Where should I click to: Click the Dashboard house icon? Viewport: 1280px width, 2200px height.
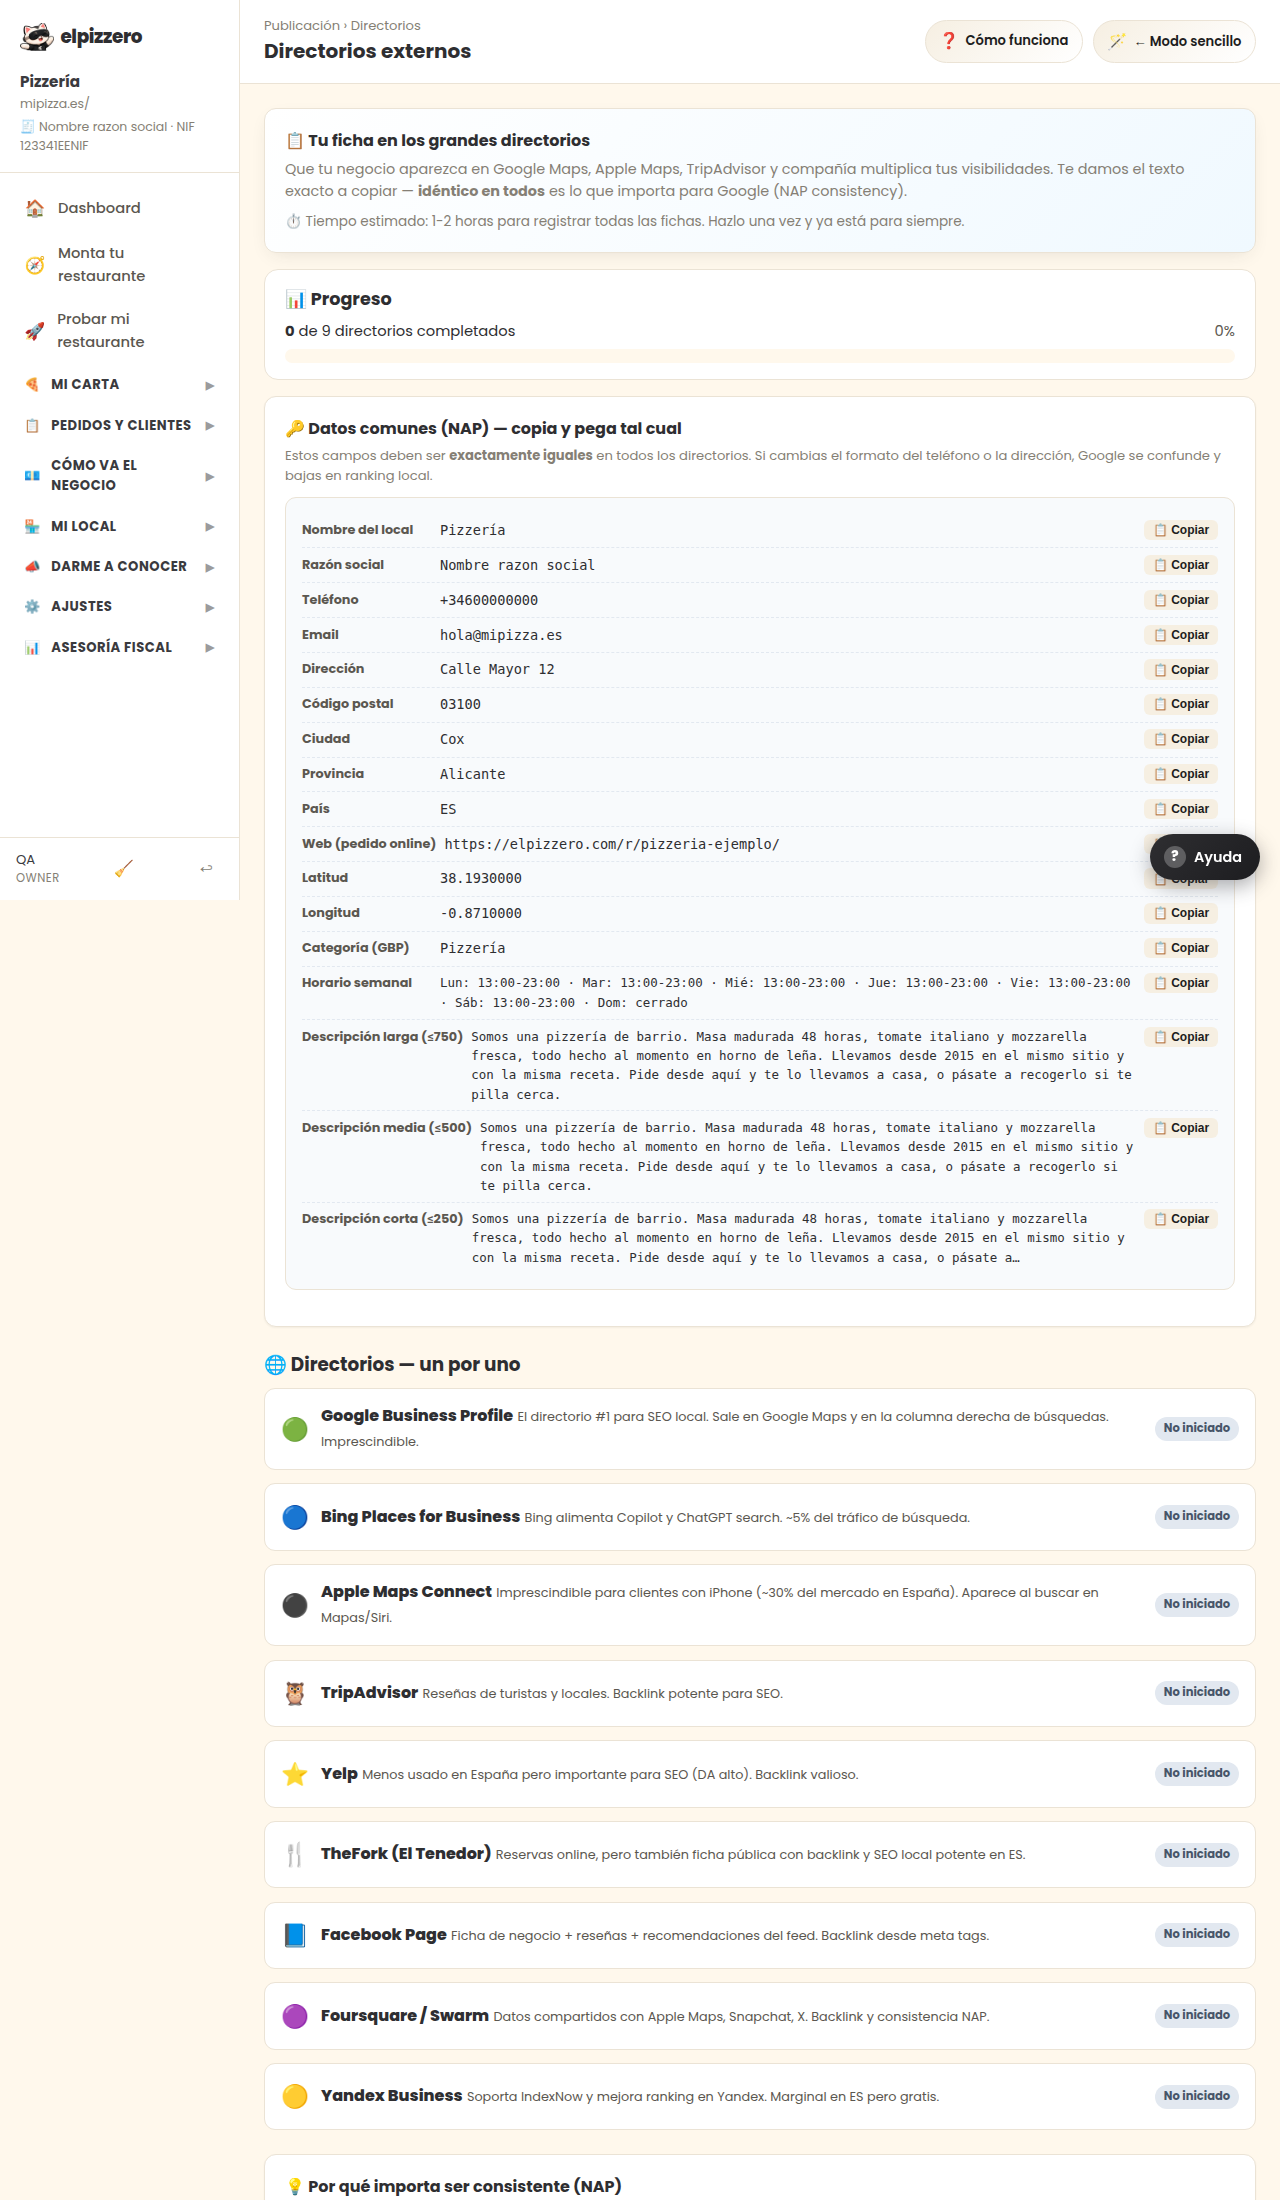click(x=35, y=208)
